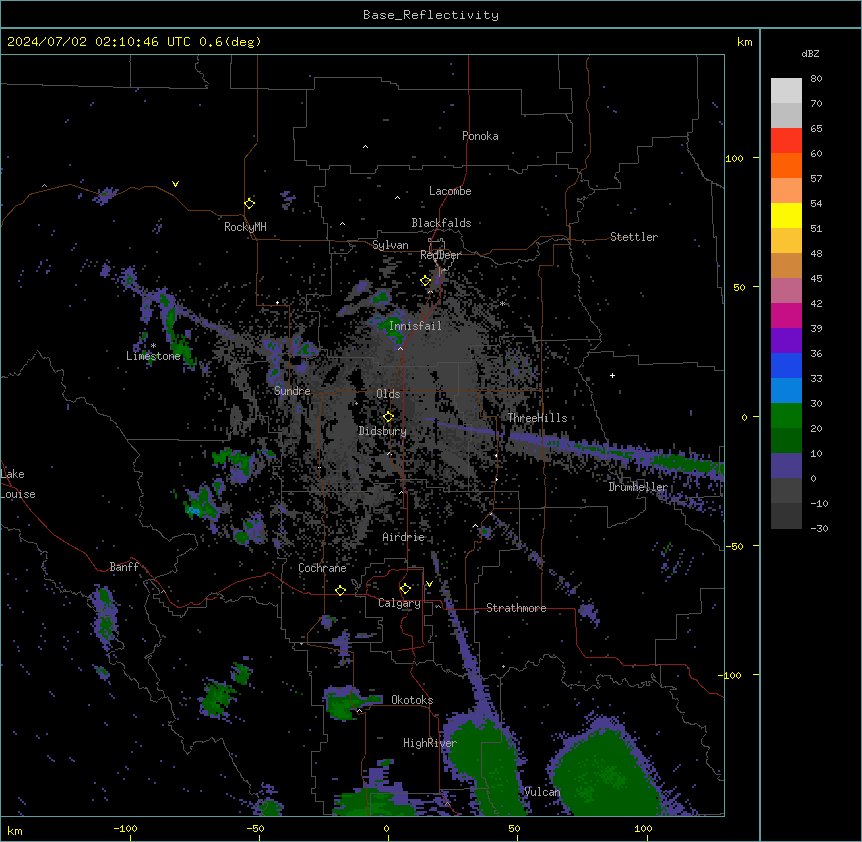This screenshot has height=842, width=862.
Task: Pick the yellow 51–54 dBZ legend swatch
Action: coord(786,215)
